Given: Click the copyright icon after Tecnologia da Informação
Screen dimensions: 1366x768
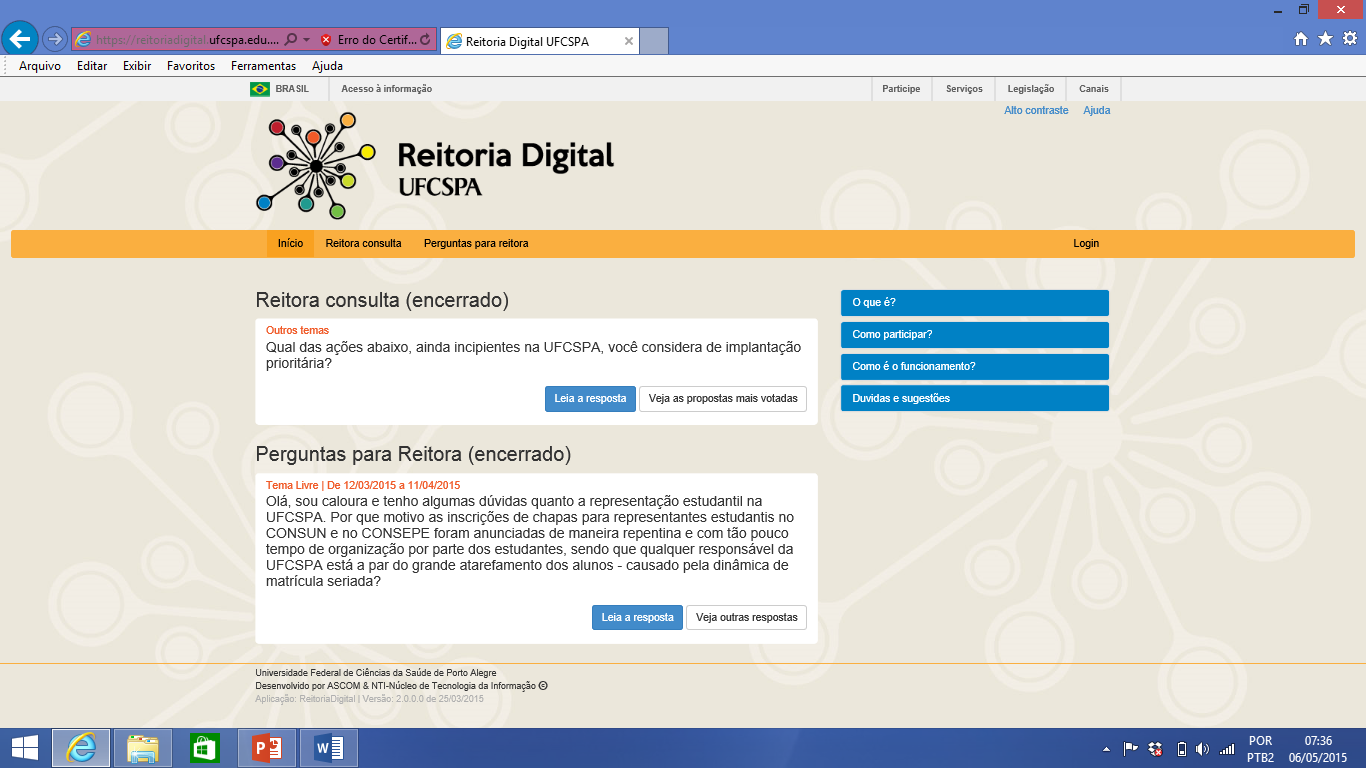Looking at the screenshot, I should [x=543, y=686].
